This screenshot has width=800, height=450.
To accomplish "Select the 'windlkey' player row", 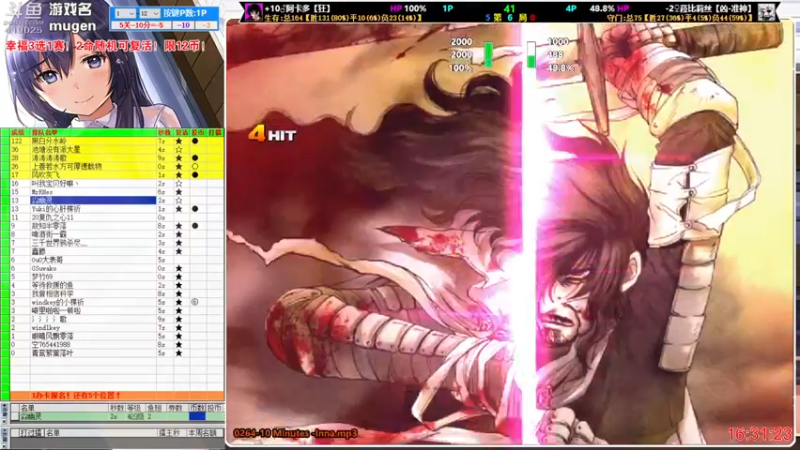I will 117,328.
